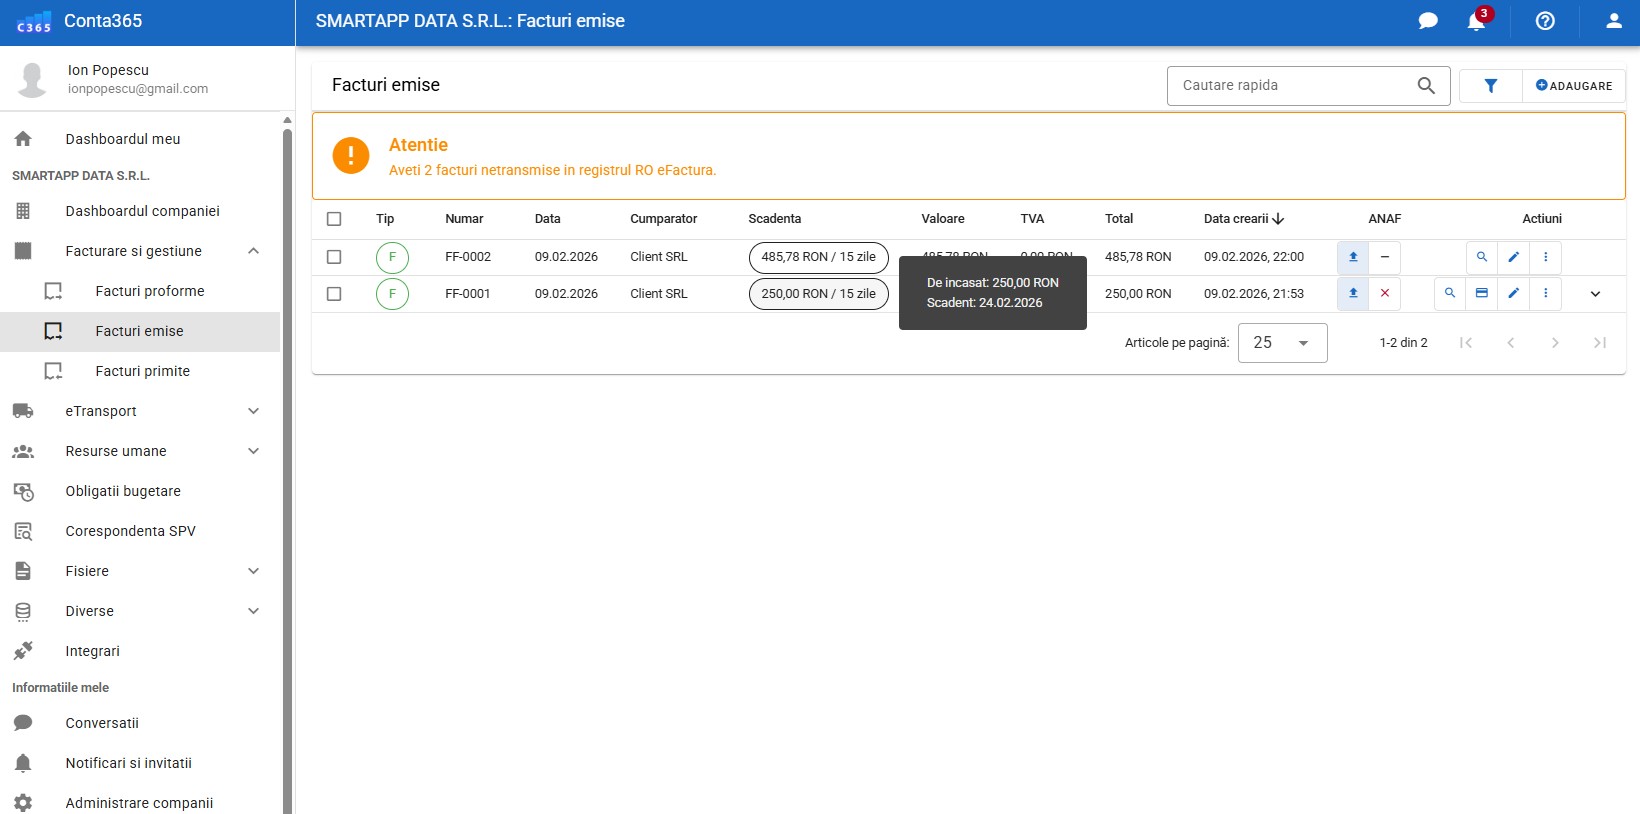Edit invoice FF-0001 with pencil icon
The height and width of the screenshot is (814, 1640).
pos(1513,294)
